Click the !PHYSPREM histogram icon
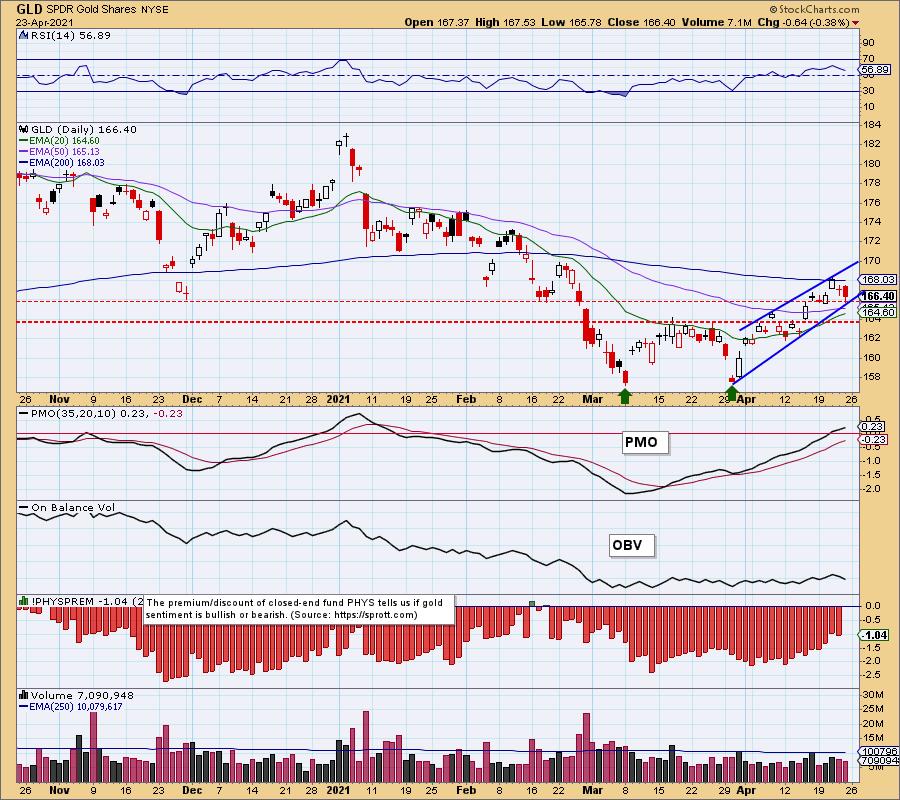This screenshot has width=900, height=800. tap(24, 601)
